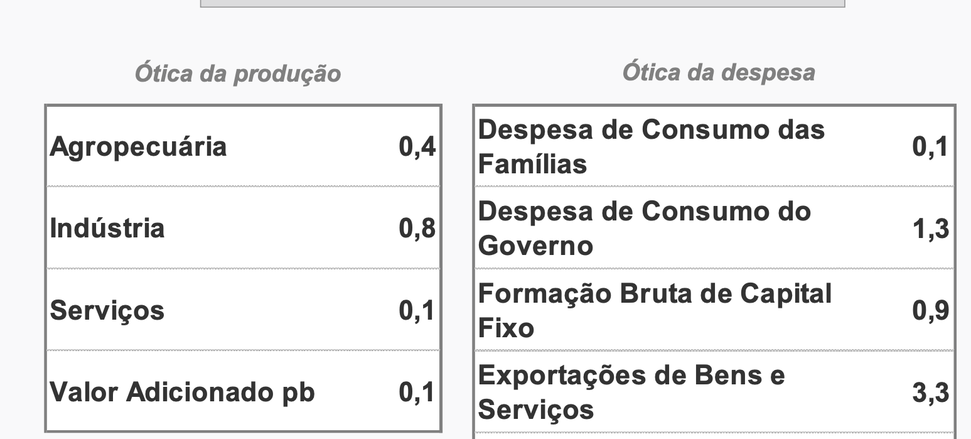Select Valor Adicionado pb row
This screenshot has width=971, height=439.
[182, 392]
